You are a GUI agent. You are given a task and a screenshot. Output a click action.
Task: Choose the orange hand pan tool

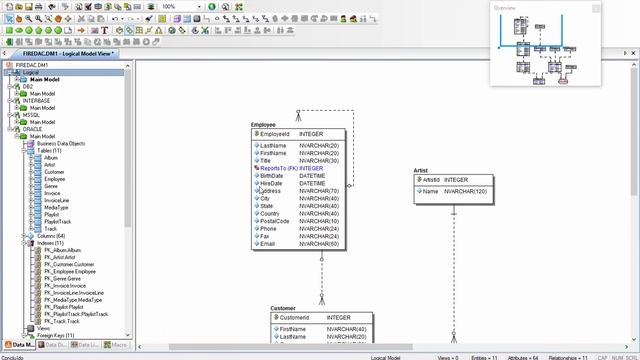click(19, 19)
